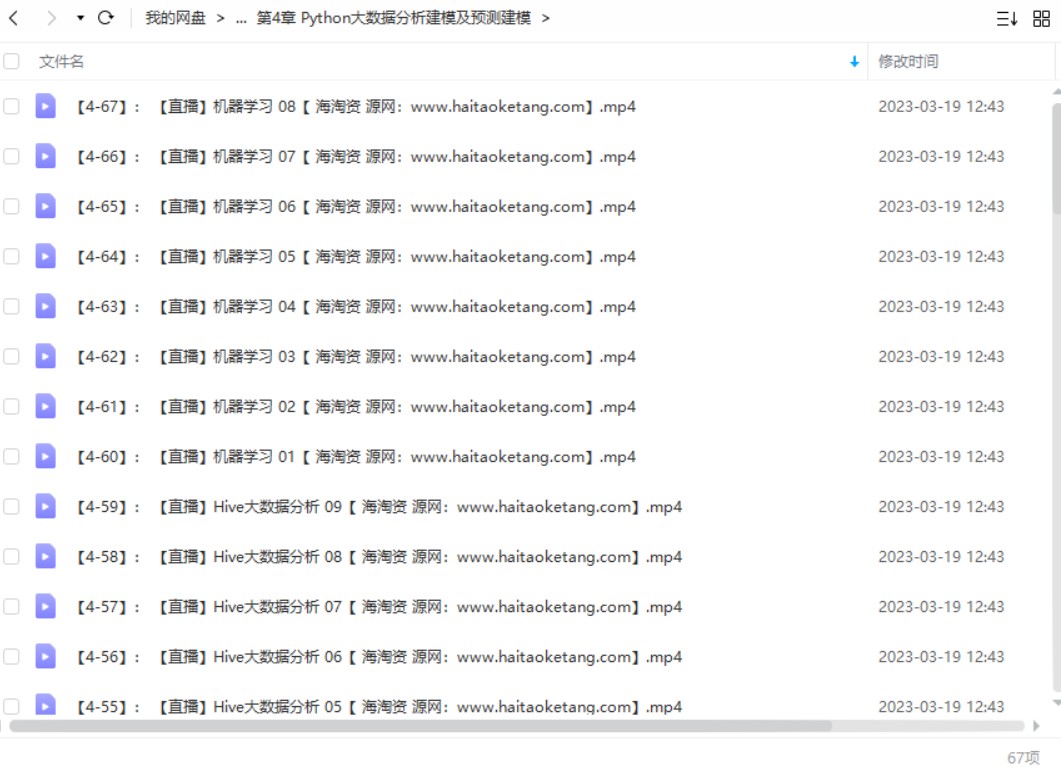1061x773 pixels.
Task: Sort by 修改时间 column header
Action: (x=908, y=62)
